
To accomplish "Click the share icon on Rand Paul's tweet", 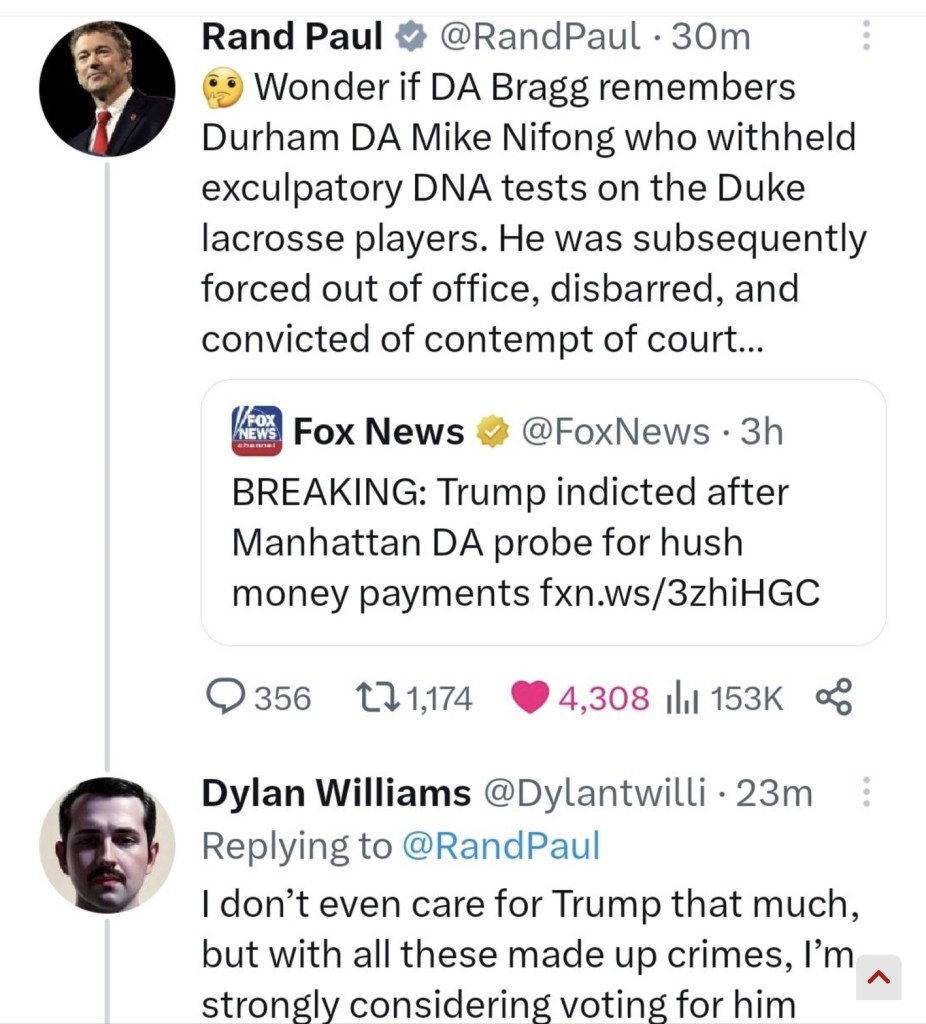I will [833, 697].
